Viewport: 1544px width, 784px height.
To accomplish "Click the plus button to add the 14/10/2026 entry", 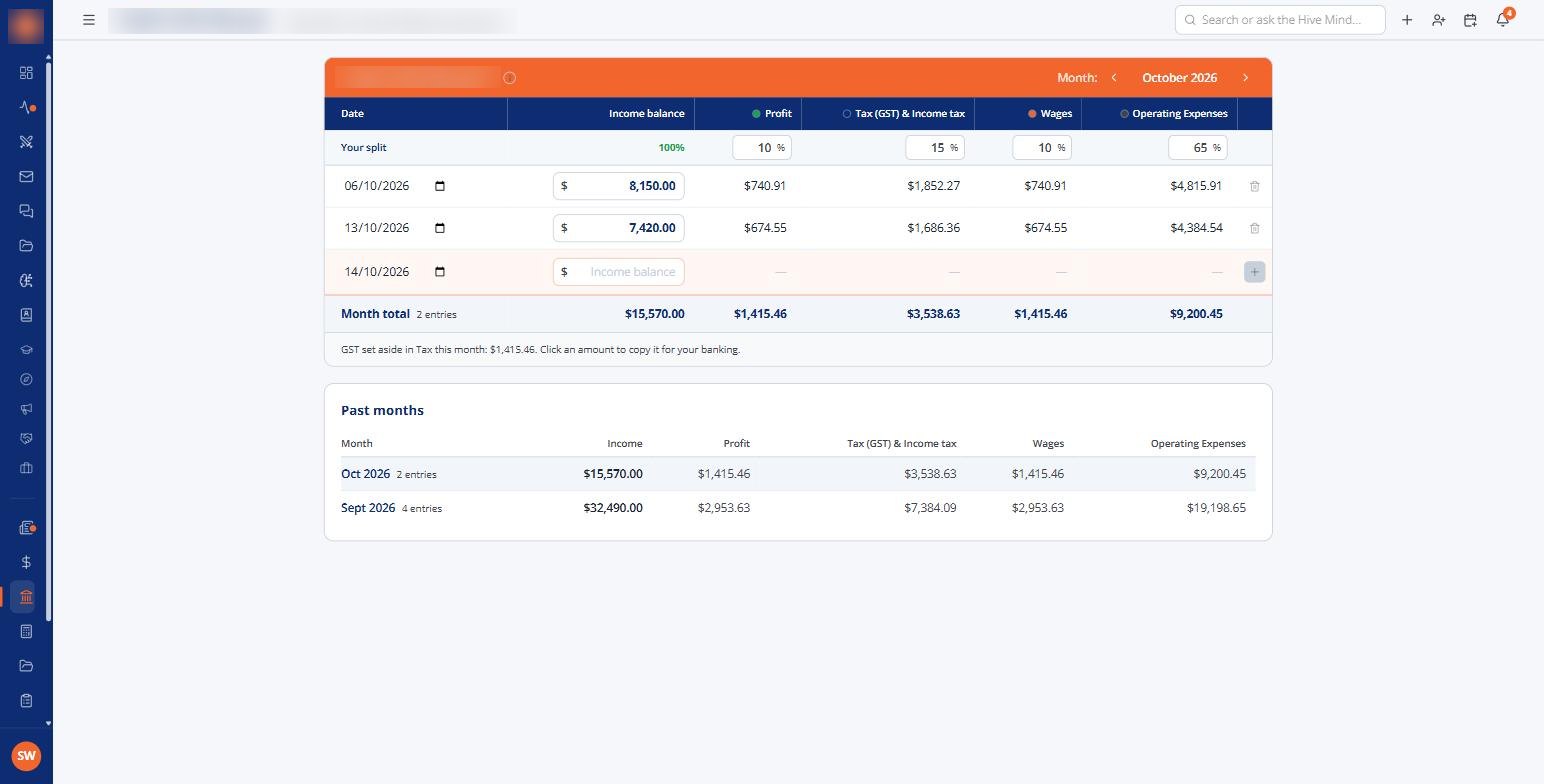I will (x=1255, y=272).
